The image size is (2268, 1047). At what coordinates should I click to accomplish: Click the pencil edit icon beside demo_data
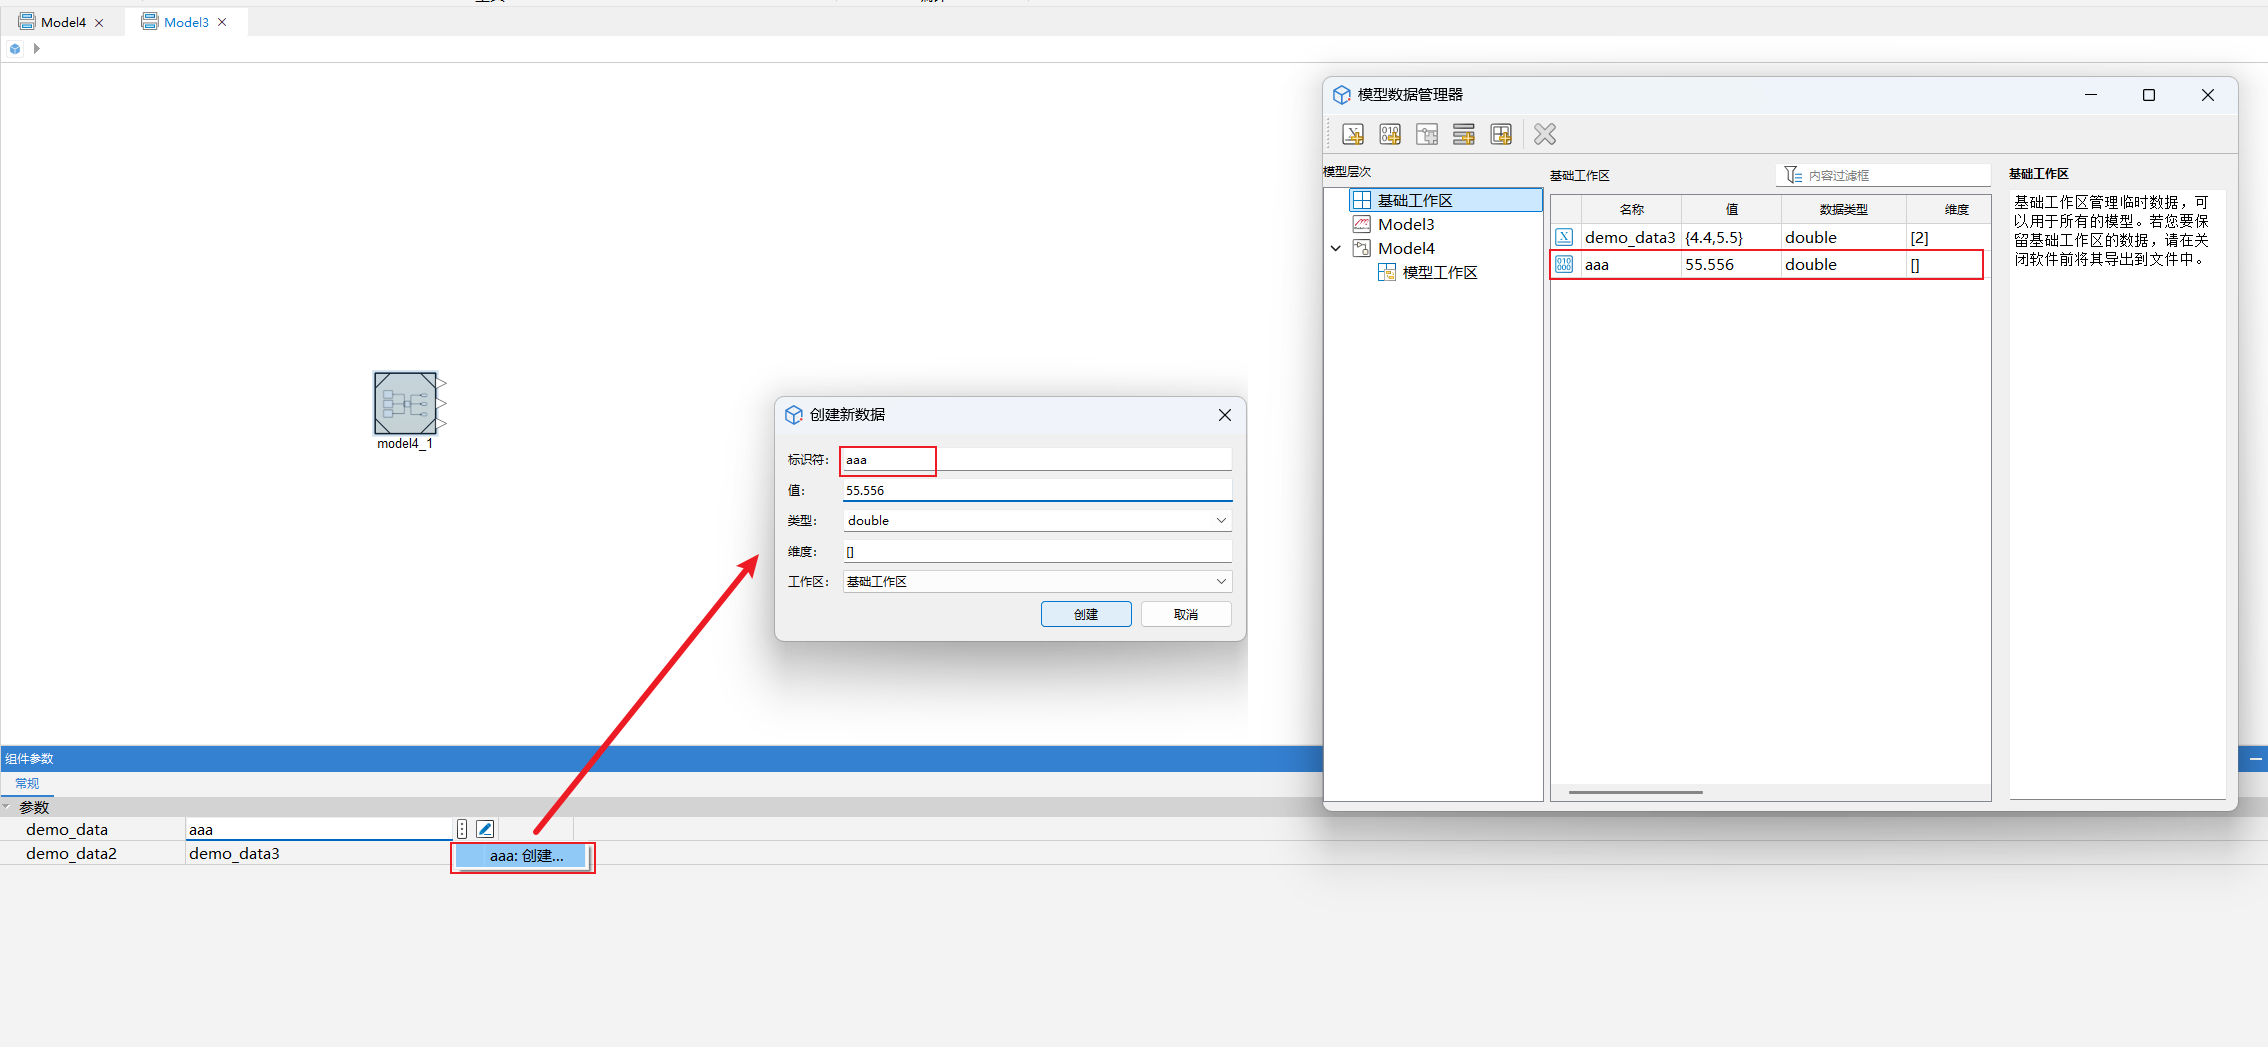pos(485,829)
